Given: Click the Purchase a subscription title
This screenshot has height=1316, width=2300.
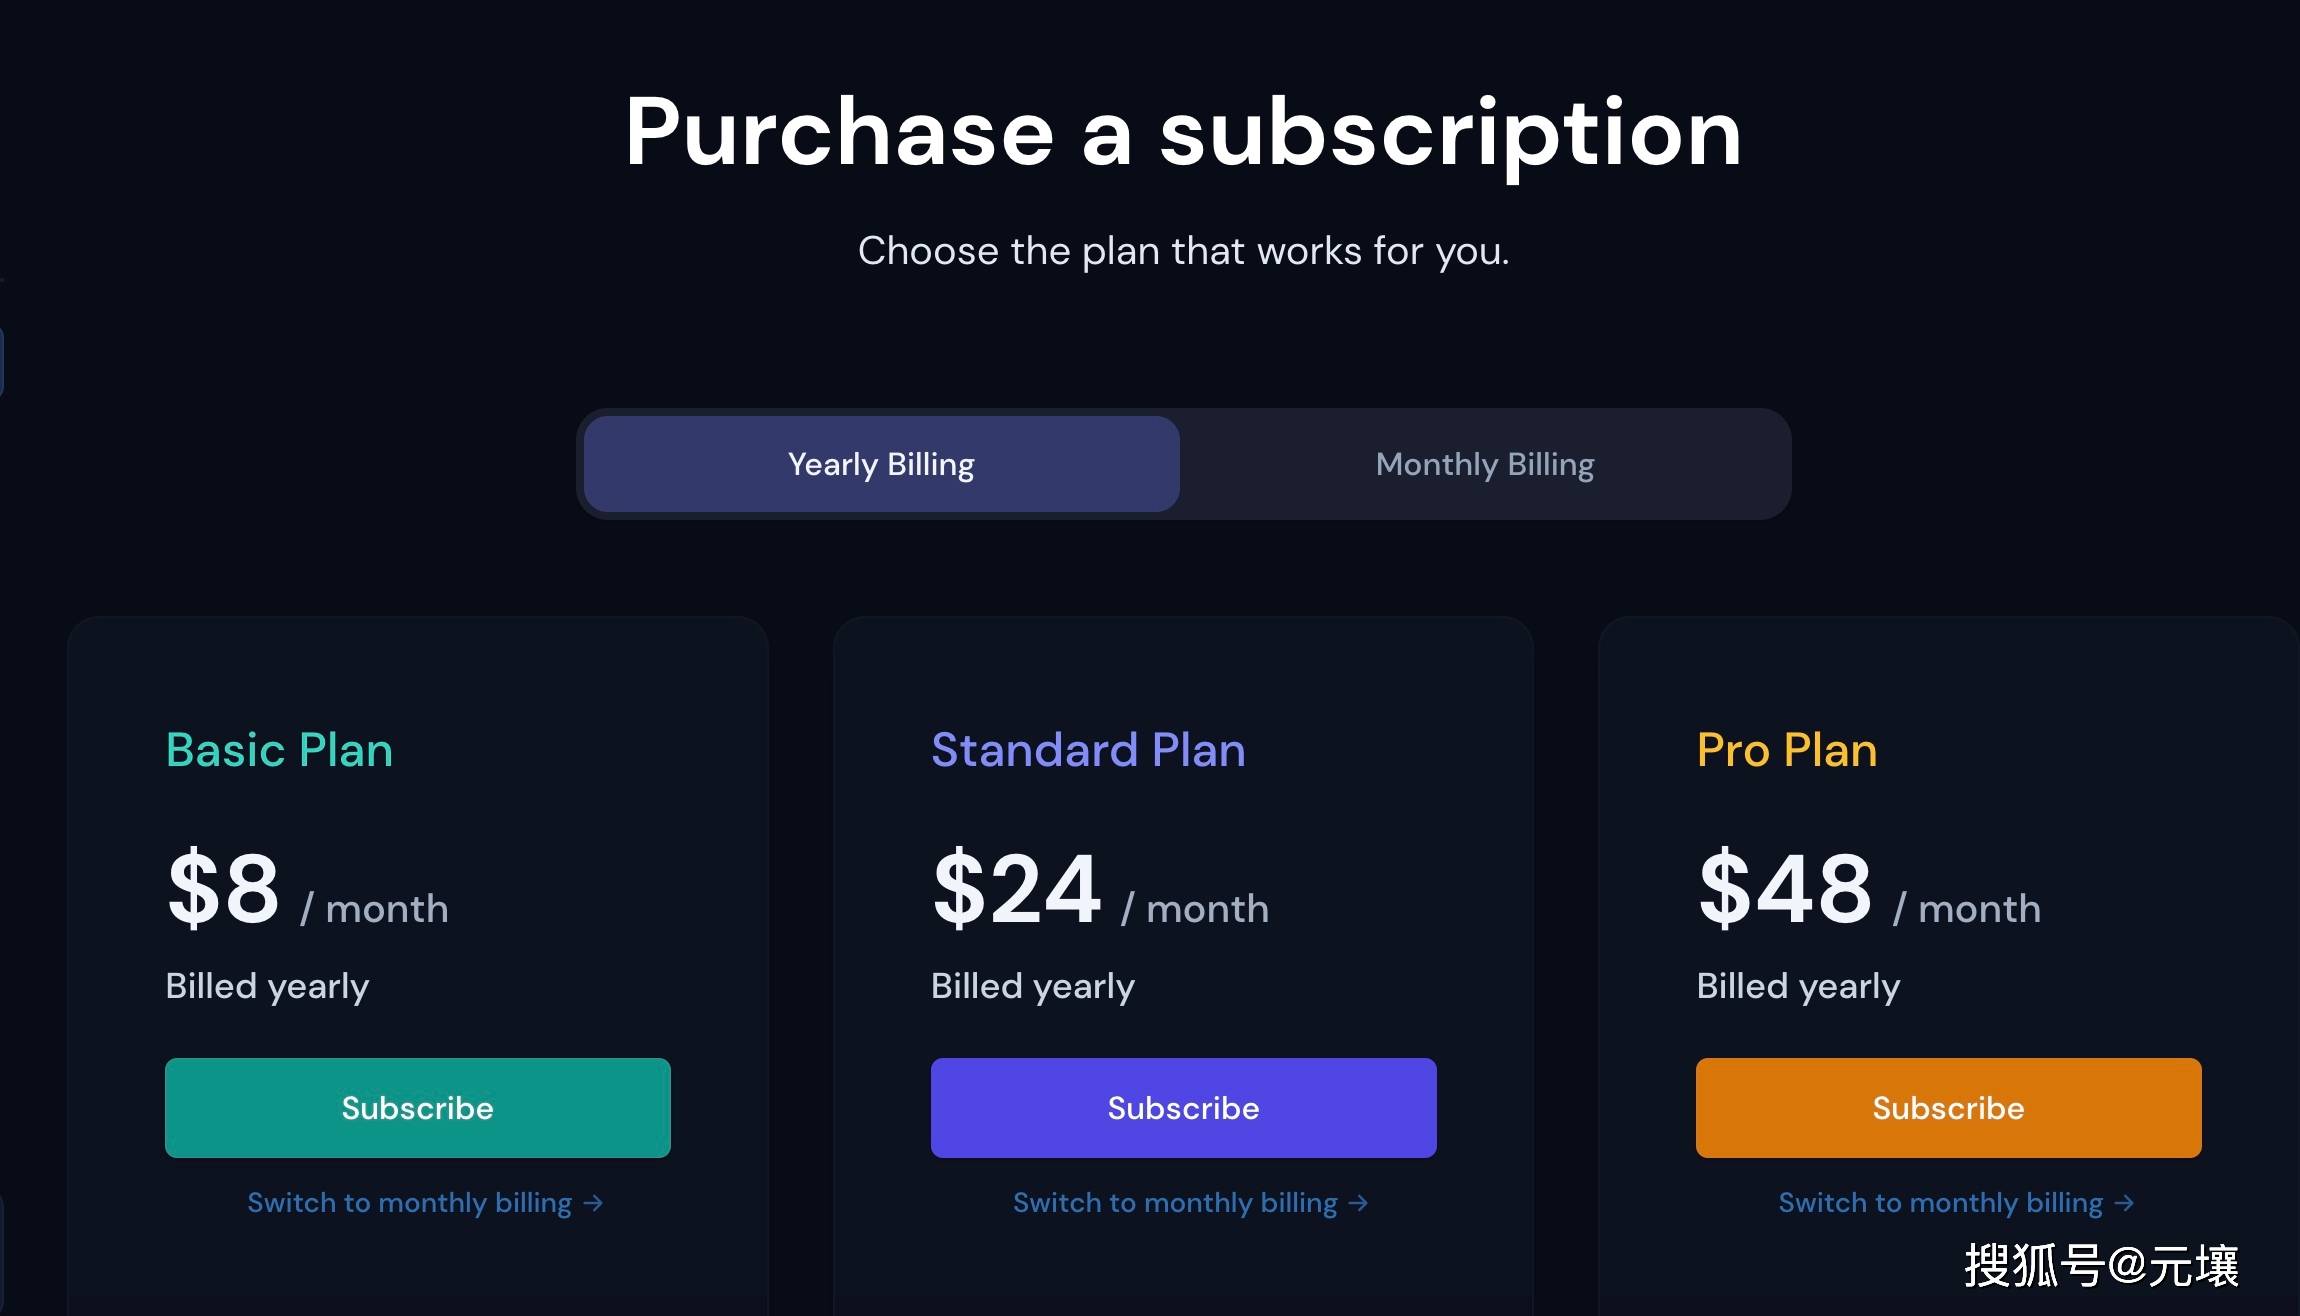Looking at the screenshot, I should [x=1183, y=132].
